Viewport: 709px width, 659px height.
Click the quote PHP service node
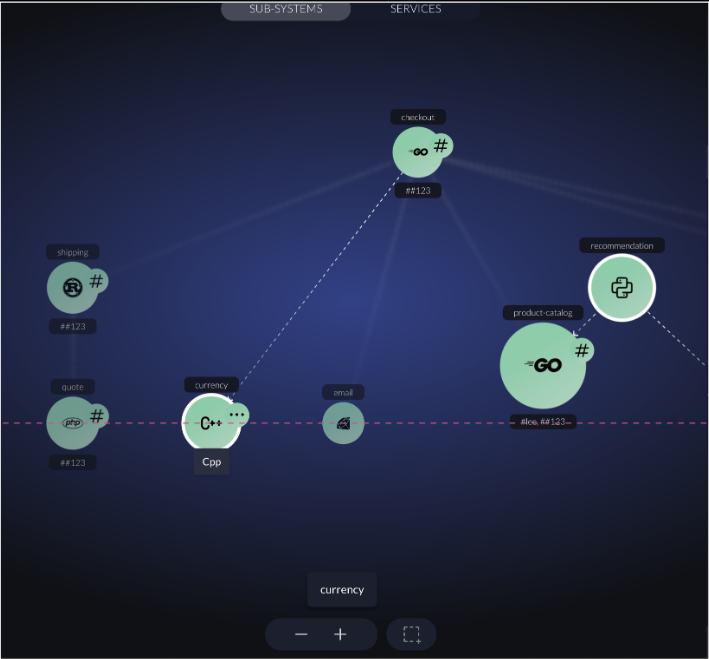pyautogui.click(x=71, y=423)
